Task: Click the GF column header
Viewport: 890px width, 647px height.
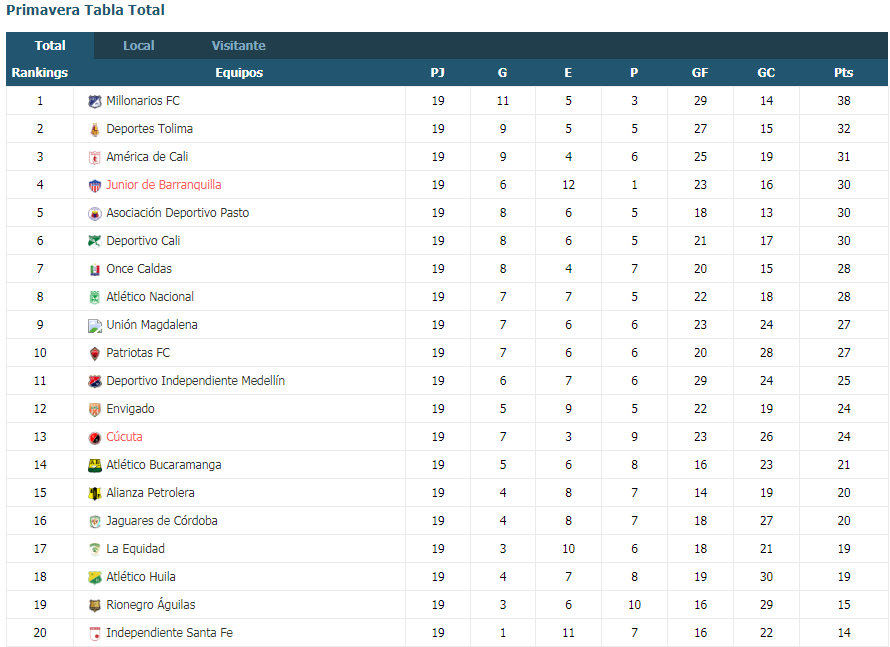Action: [700, 73]
